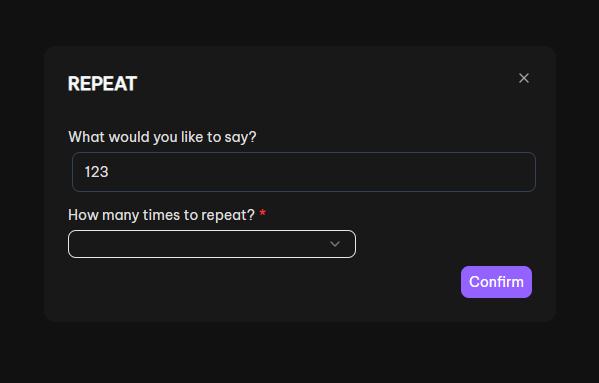Dismiss the dialog via the top-right X
The image size is (599, 383).
click(x=524, y=78)
